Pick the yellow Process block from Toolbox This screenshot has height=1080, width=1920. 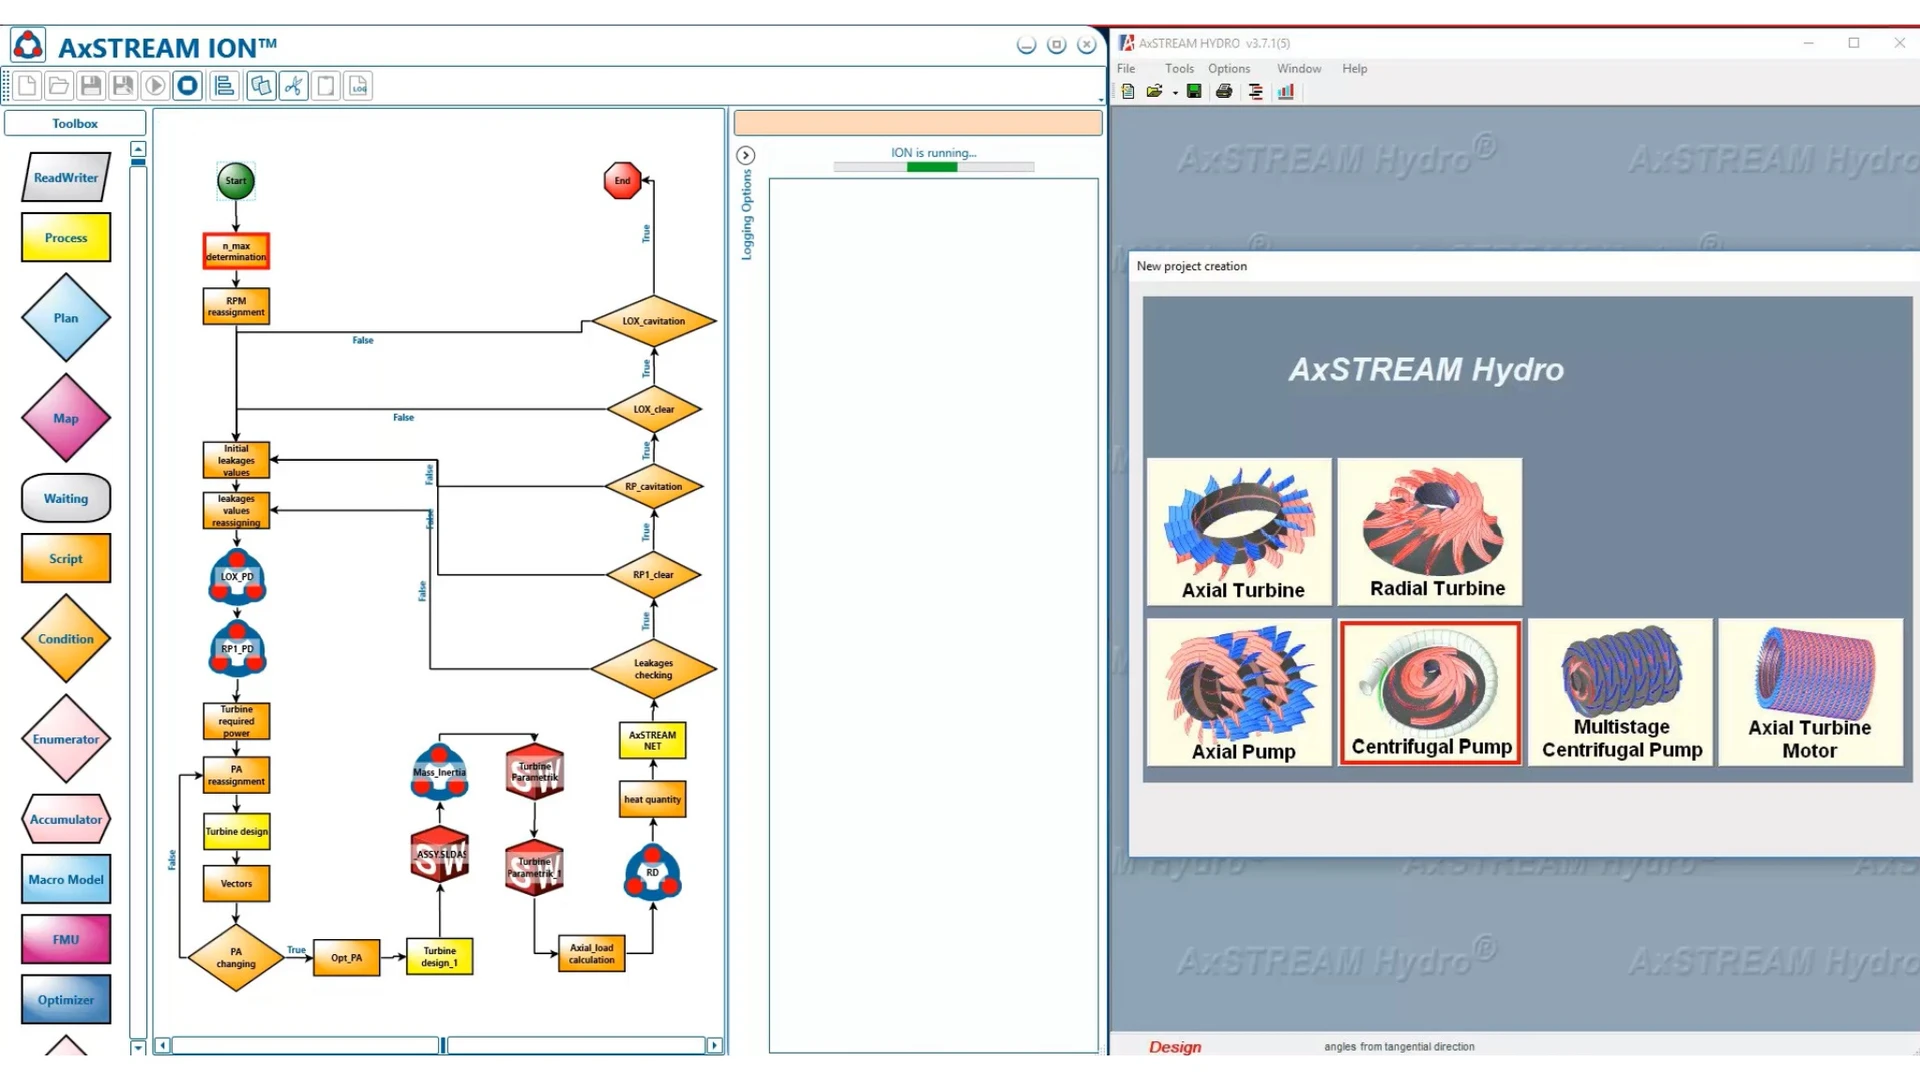pos(66,238)
